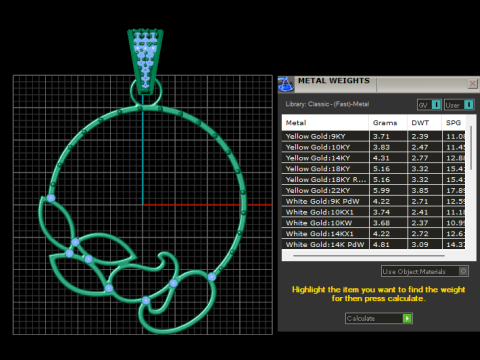Click the Library: Classic - (Fast)-Metal label
Screen dimensions: 480x360
tap(327, 104)
